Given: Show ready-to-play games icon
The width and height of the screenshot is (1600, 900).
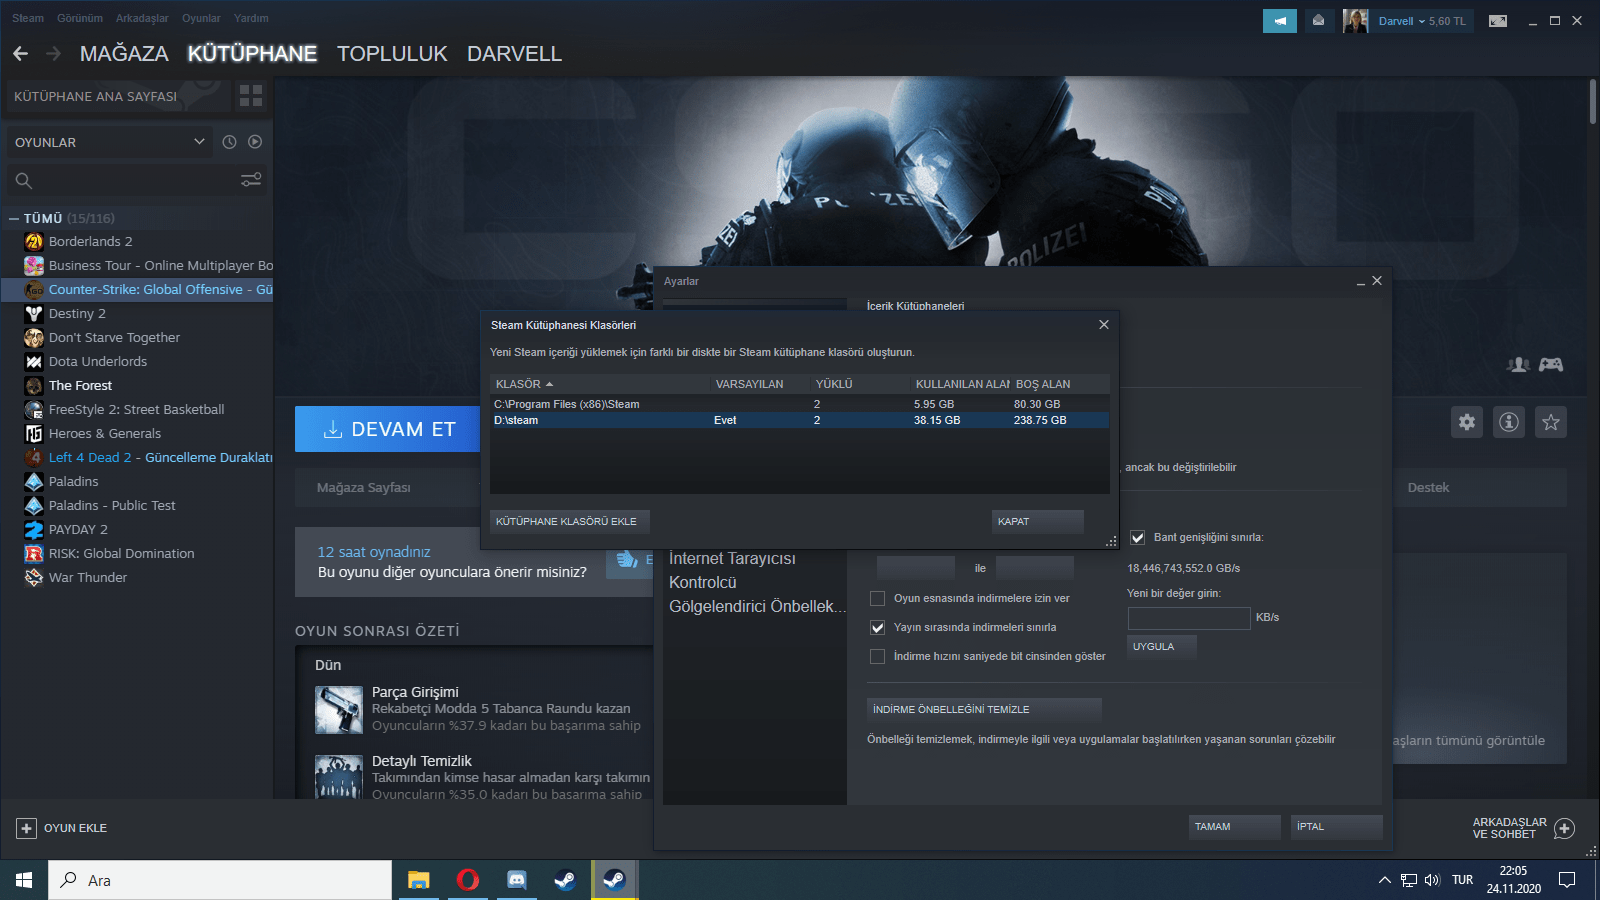Looking at the screenshot, I should [255, 142].
